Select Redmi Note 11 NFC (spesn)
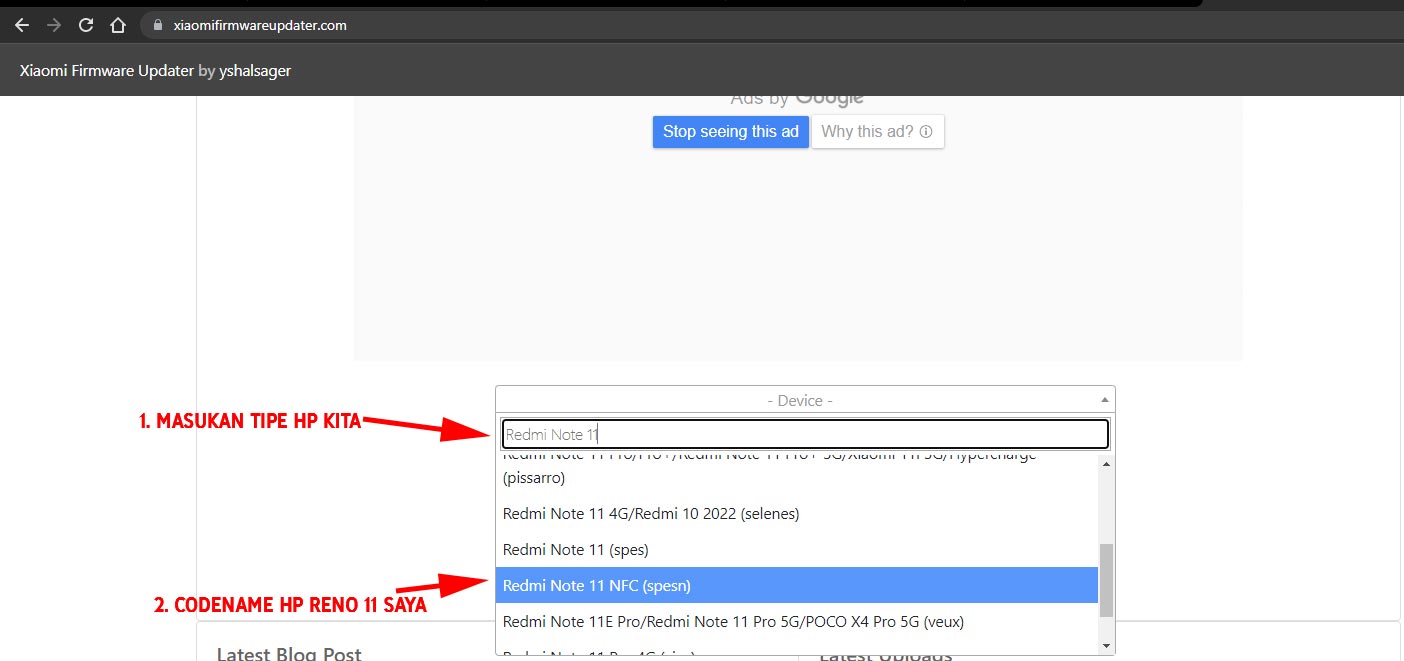 [x=597, y=585]
